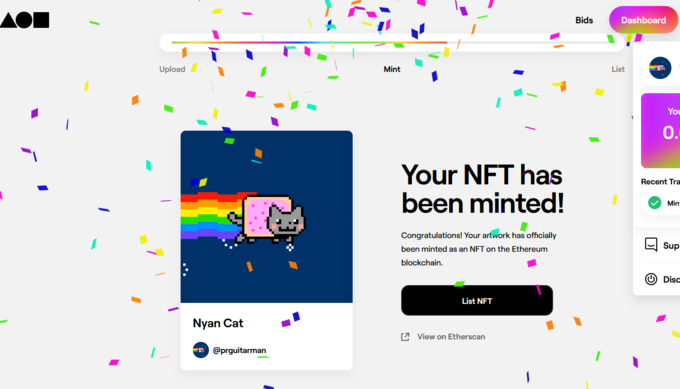Click the prguitarman avatar on the card
This screenshot has height=389, width=680.
point(201,350)
